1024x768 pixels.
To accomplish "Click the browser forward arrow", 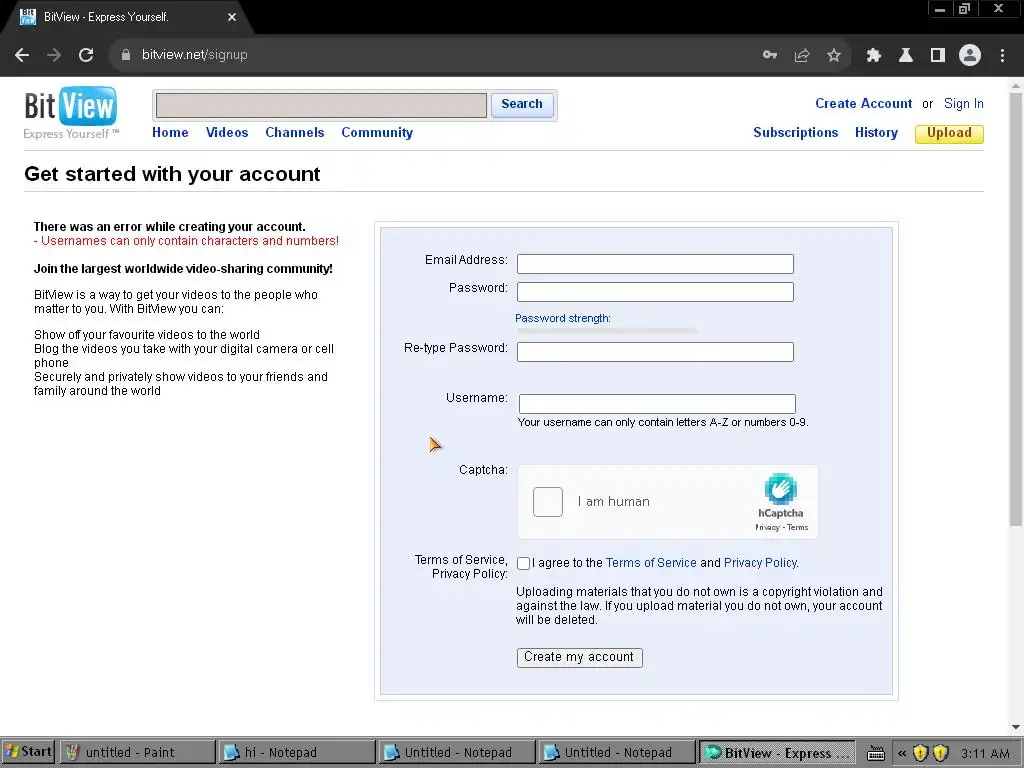I will pyautogui.click(x=54, y=55).
